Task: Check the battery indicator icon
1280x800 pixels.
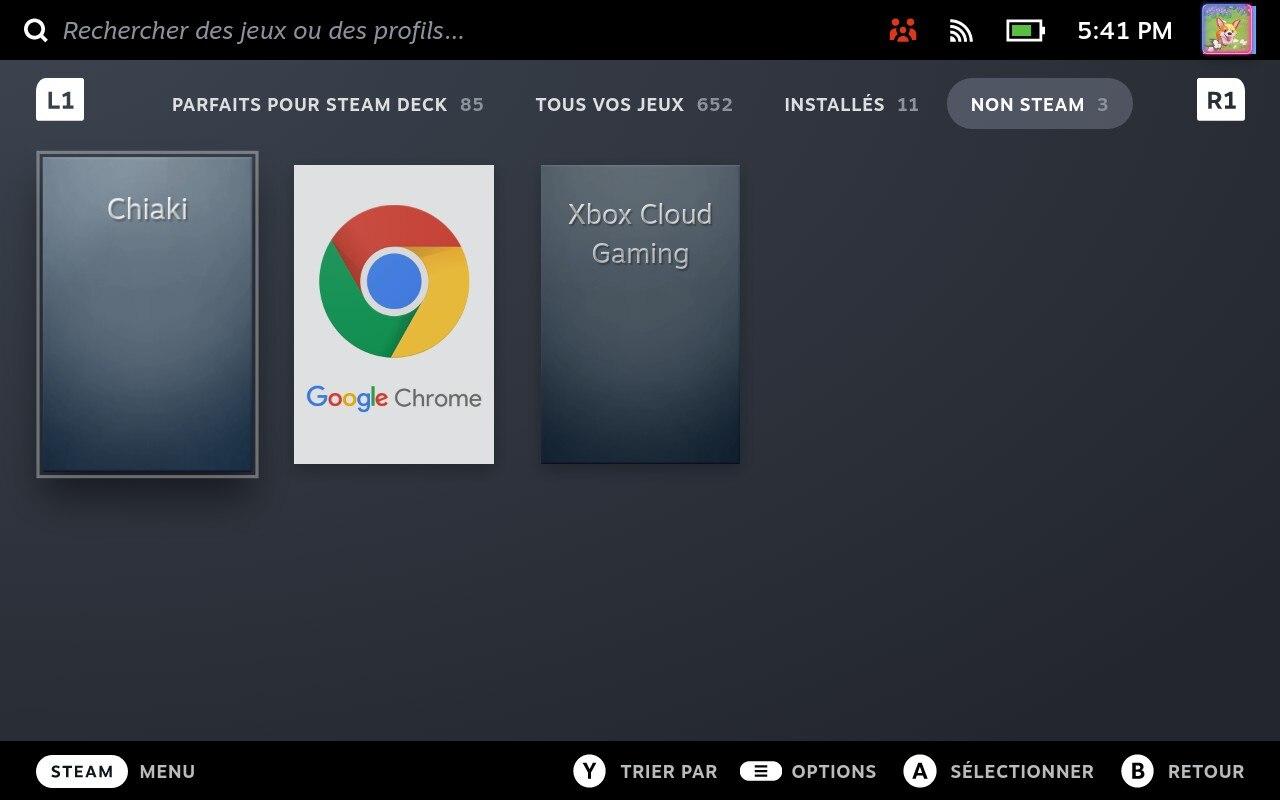Action: 1025,31
